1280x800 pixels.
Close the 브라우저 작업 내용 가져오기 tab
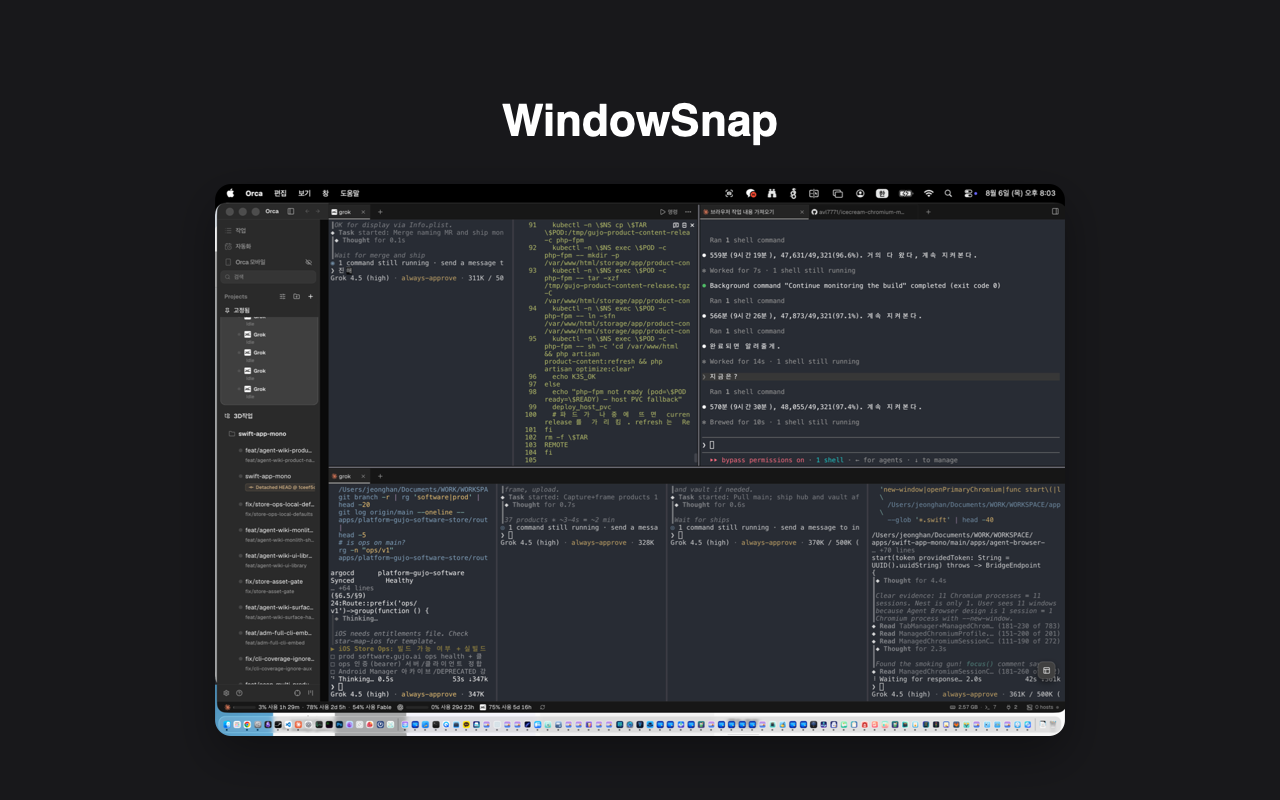[x=802, y=212]
